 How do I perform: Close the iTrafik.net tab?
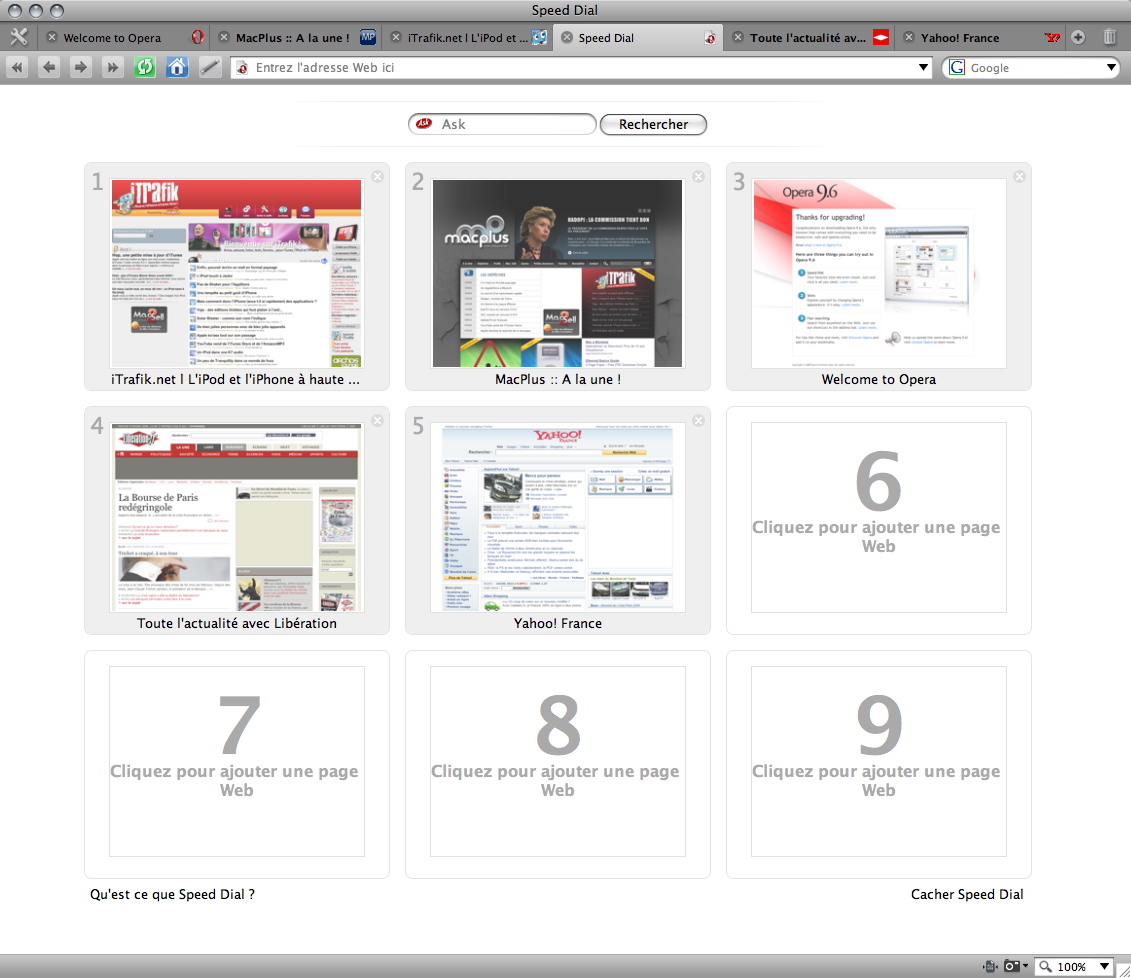(x=396, y=38)
